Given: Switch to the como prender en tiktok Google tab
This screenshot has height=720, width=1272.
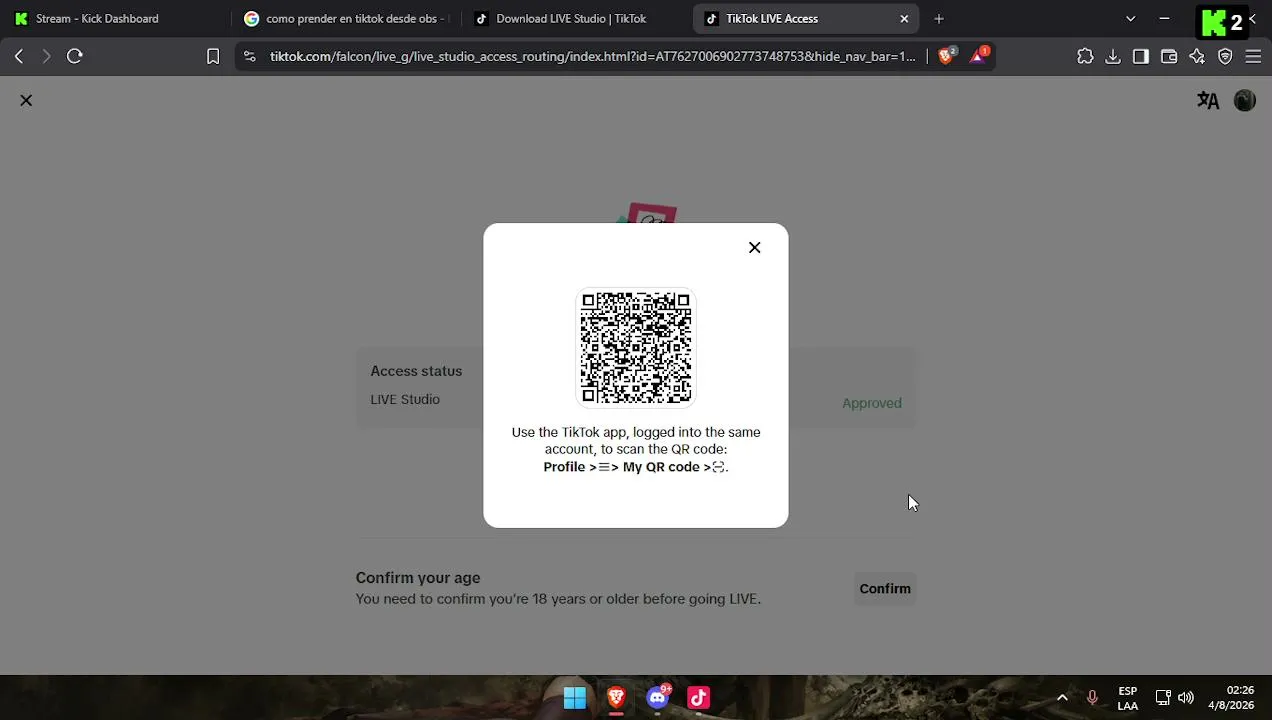Looking at the screenshot, I should (x=346, y=19).
